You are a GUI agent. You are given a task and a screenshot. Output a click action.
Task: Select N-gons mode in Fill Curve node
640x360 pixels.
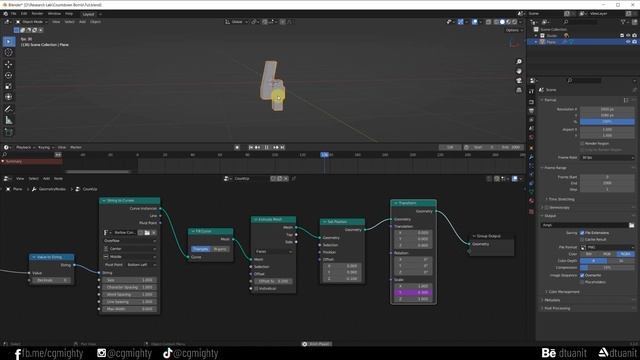tap(220, 249)
